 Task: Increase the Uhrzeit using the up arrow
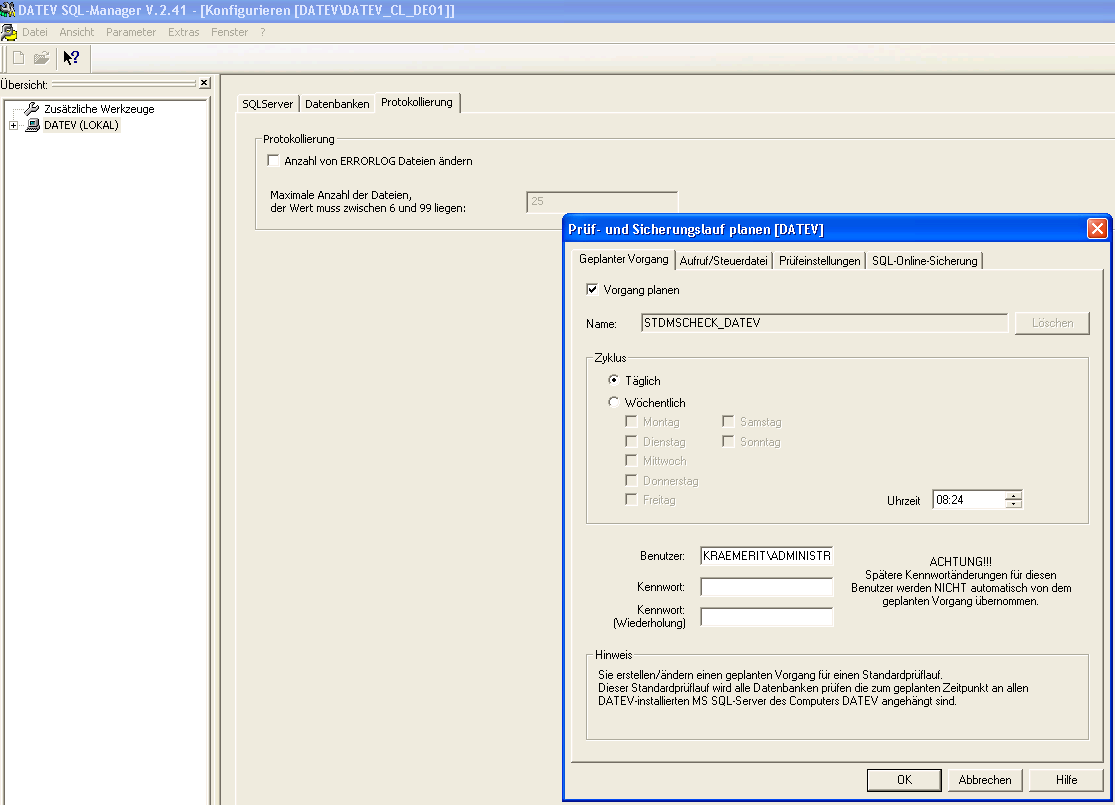[1014, 495]
